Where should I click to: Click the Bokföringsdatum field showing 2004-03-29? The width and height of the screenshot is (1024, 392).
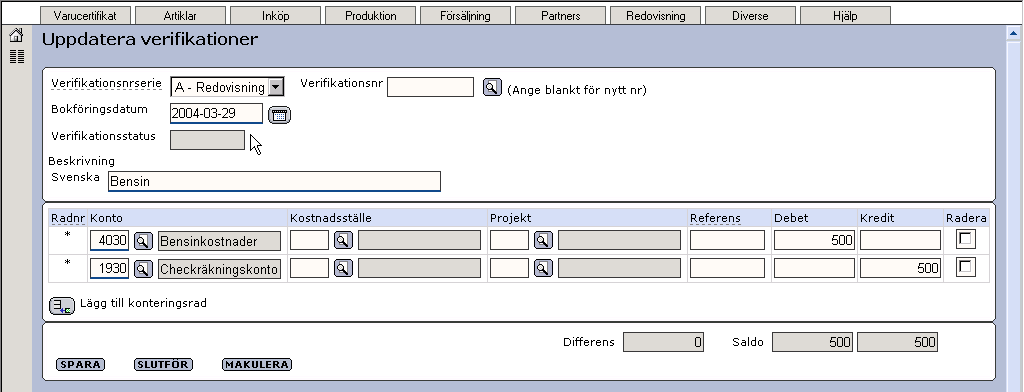point(216,114)
